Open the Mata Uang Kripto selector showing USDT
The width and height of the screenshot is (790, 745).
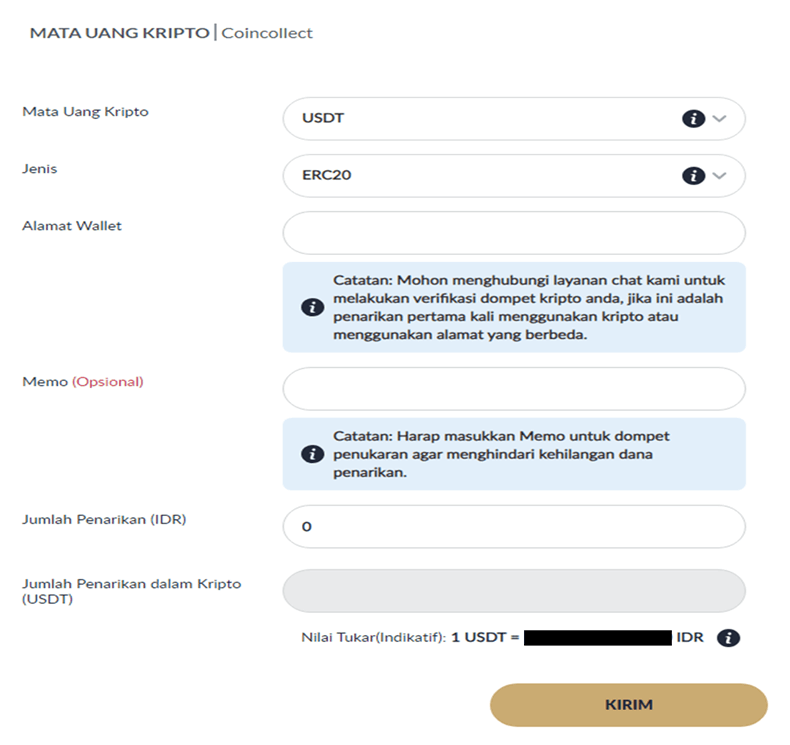pyautogui.click(x=480, y=118)
